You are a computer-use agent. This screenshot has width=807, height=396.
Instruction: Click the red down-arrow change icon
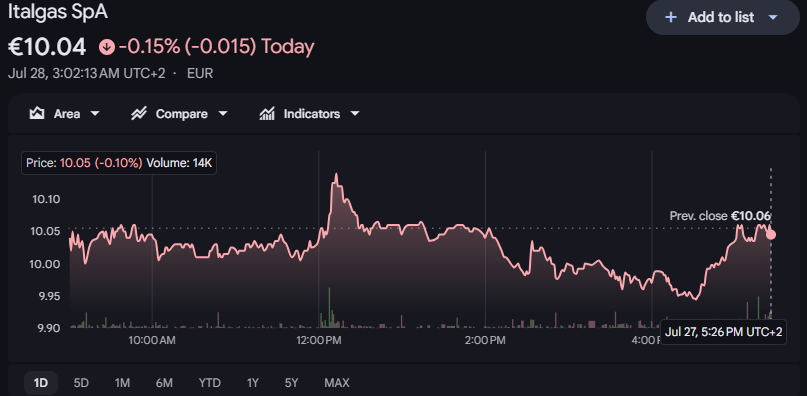pos(107,47)
